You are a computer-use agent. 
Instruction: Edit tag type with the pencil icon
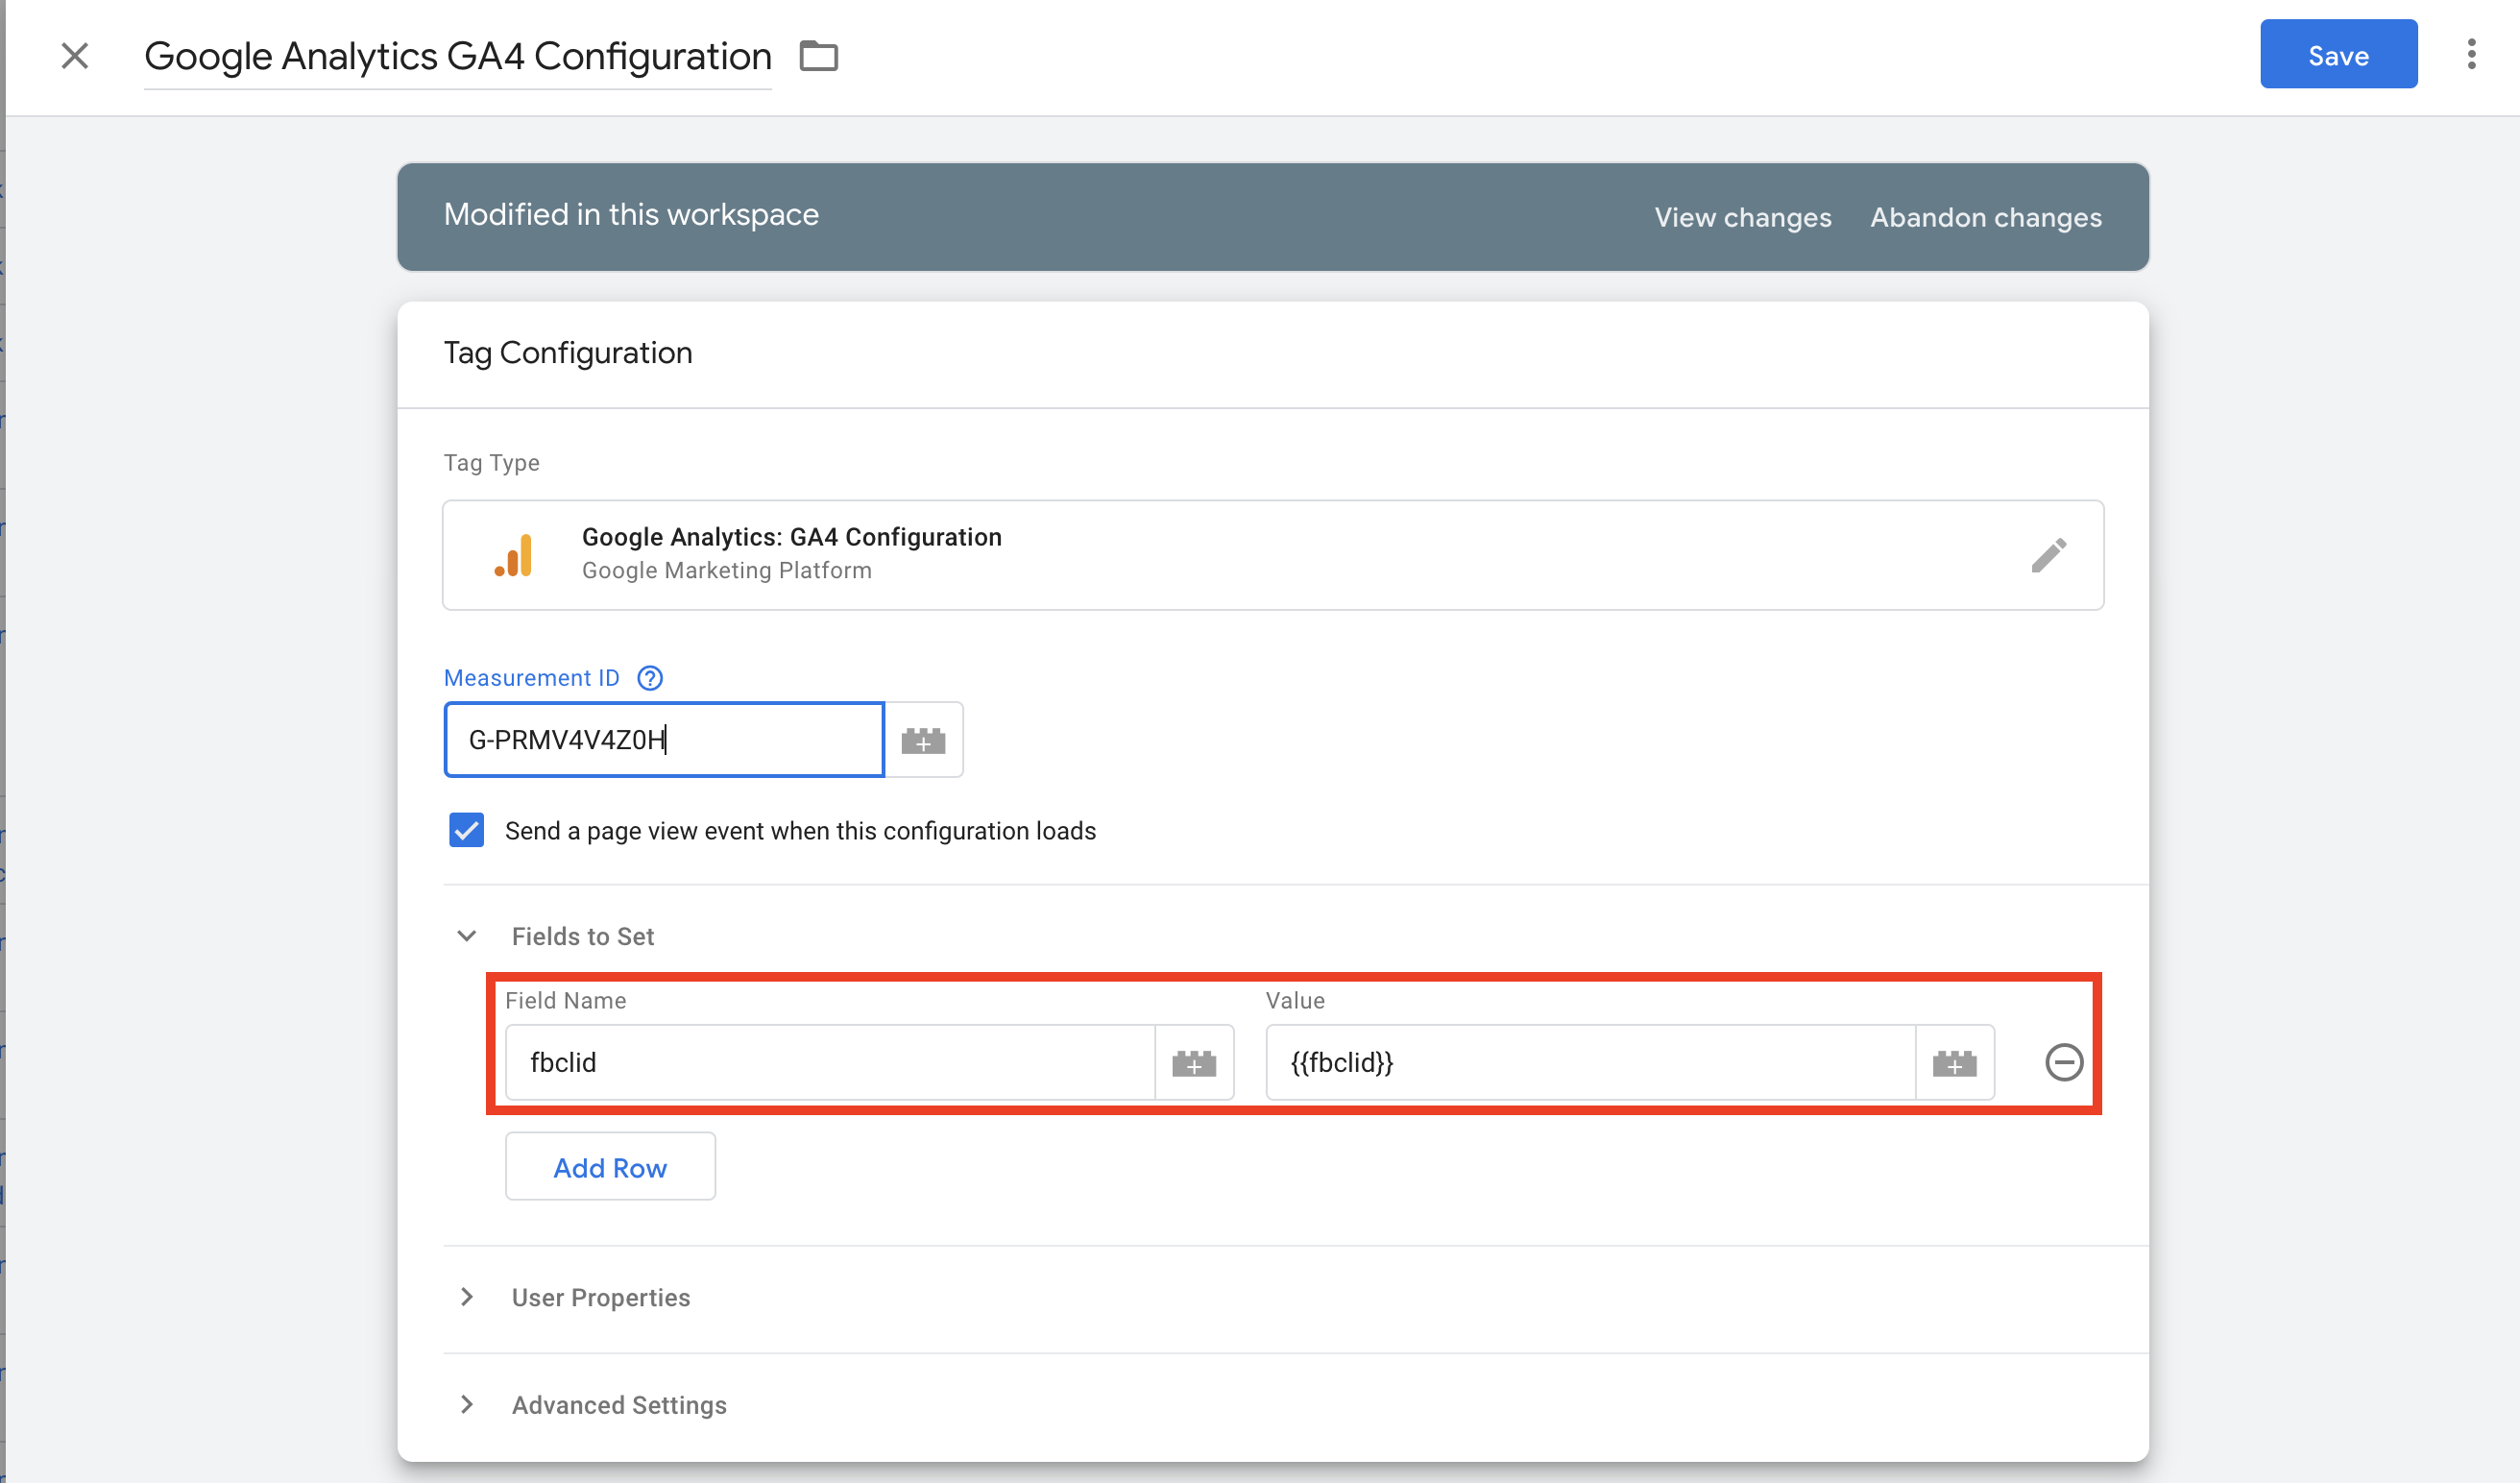[x=2048, y=555]
